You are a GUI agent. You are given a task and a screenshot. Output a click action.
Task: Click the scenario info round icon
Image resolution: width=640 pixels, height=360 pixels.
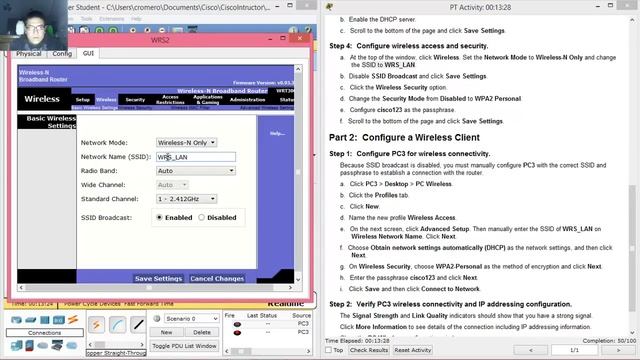coord(157,318)
